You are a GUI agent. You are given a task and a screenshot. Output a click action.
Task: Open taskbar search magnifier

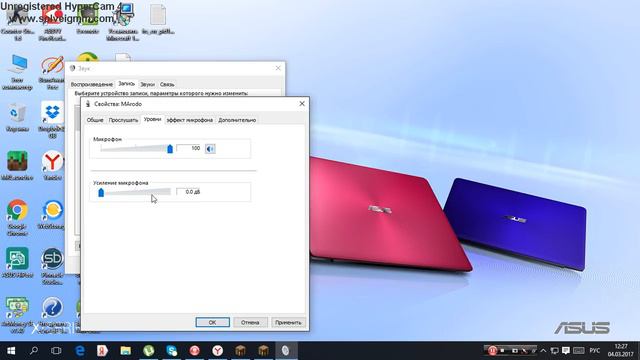point(34,351)
